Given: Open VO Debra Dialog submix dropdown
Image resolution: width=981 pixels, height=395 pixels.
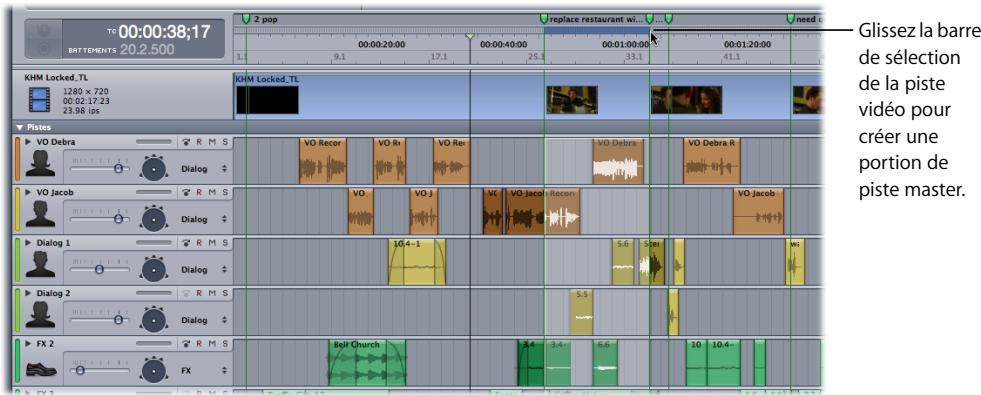Looking at the screenshot, I should [x=204, y=169].
